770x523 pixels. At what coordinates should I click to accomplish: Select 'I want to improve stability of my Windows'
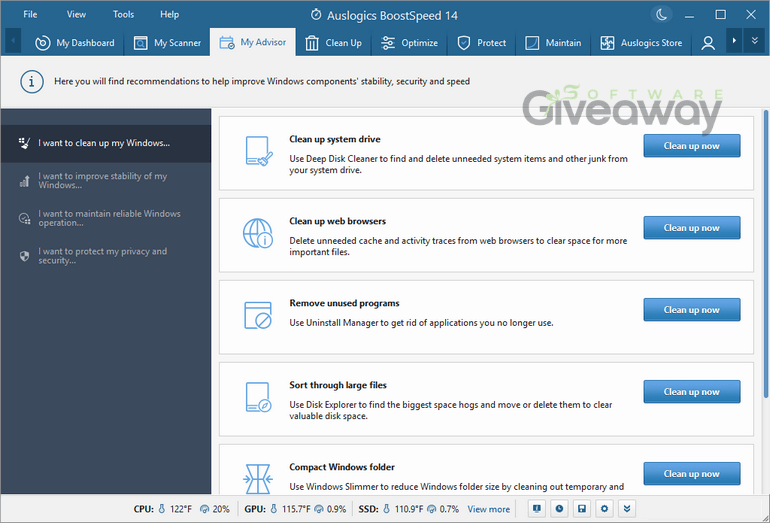[x=106, y=180]
